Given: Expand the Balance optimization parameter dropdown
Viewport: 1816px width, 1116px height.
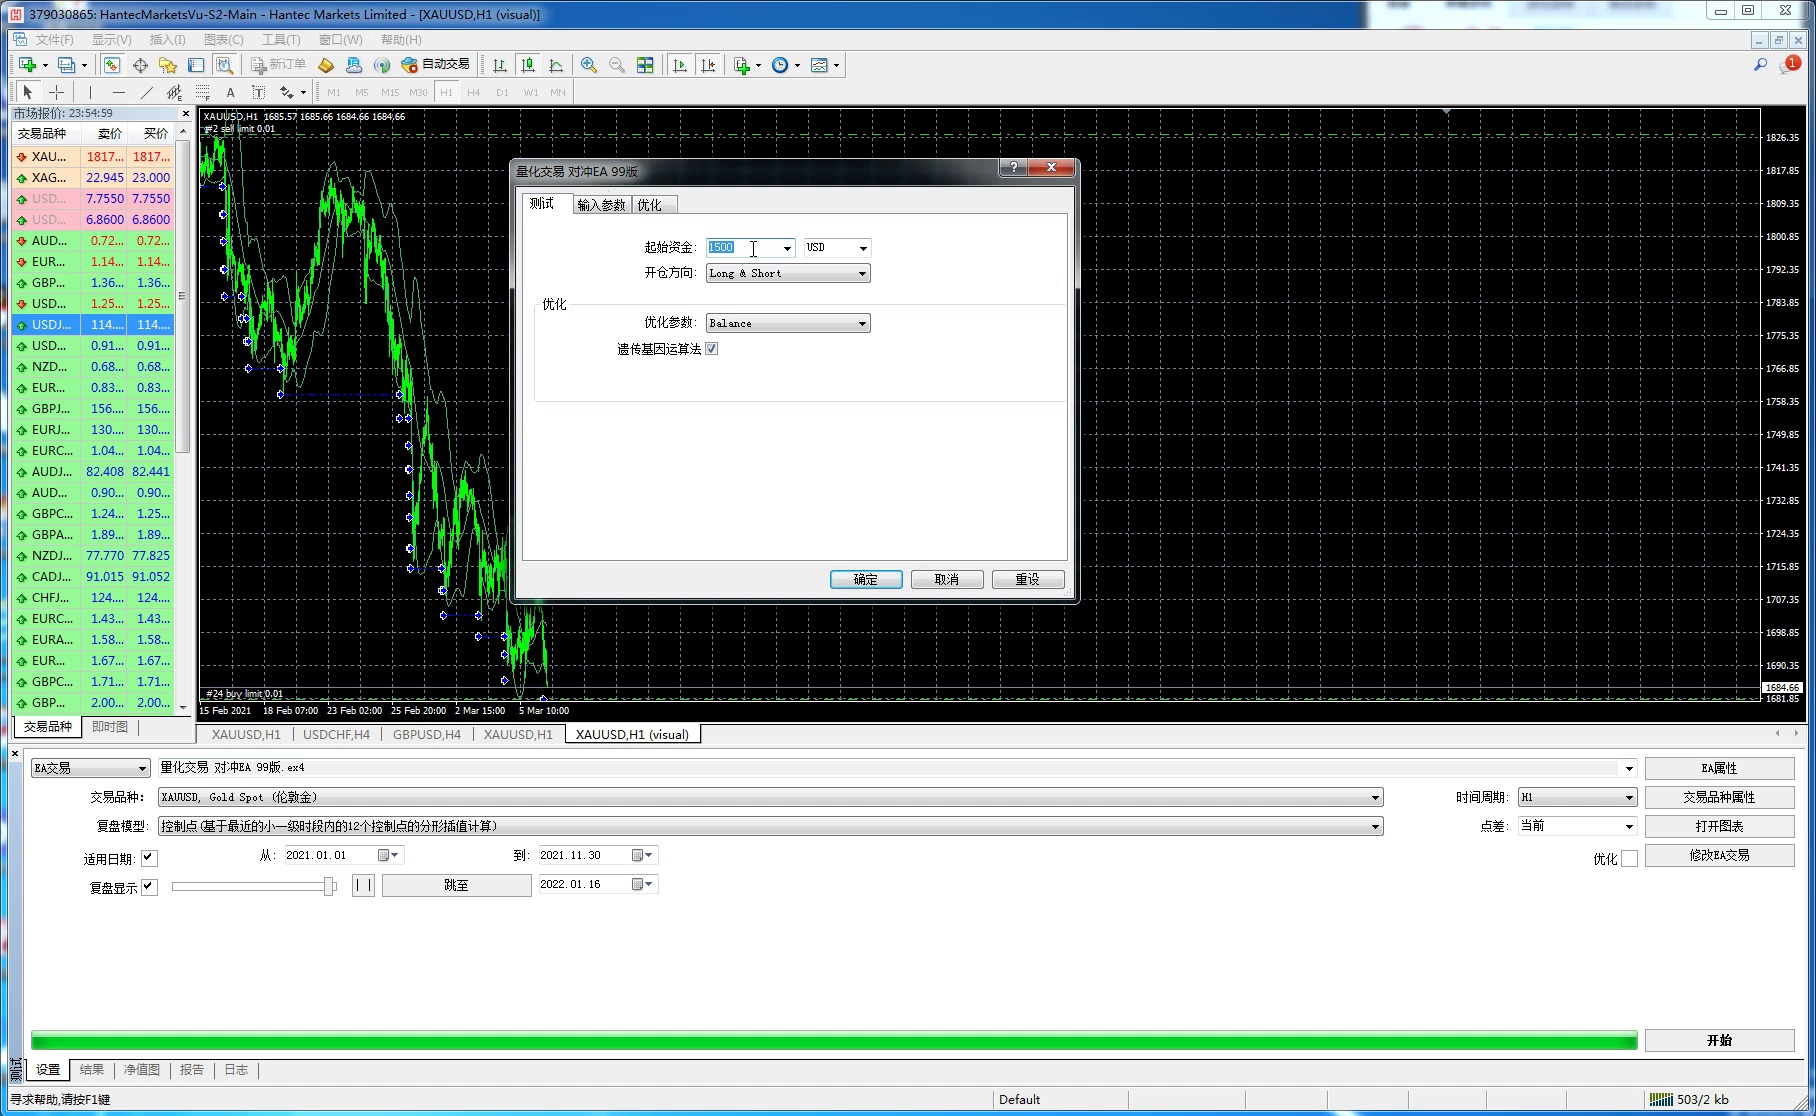Looking at the screenshot, I should 788,323.
